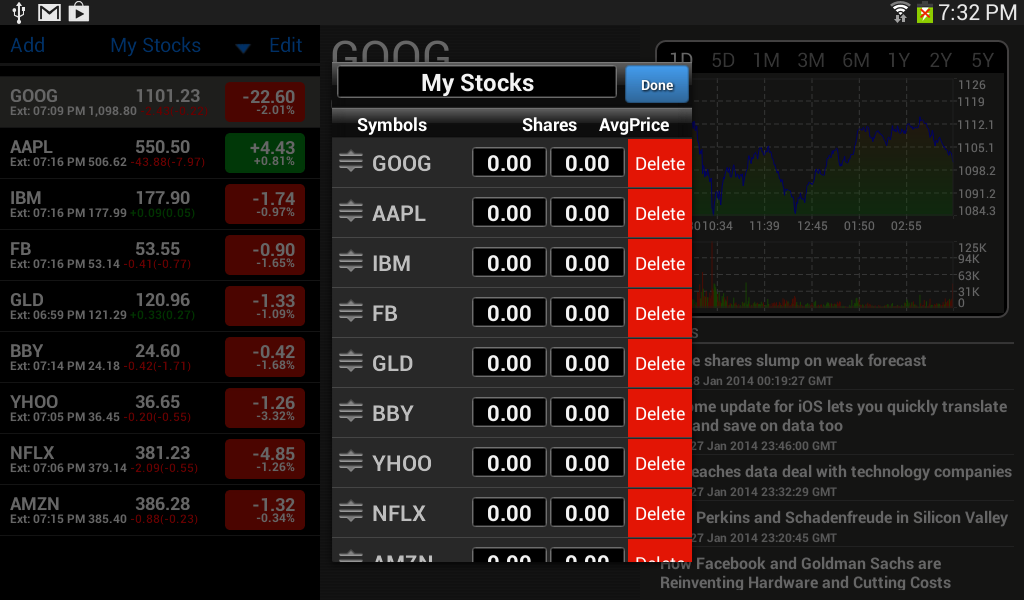Viewport: 1024px width, 600px height.
Task: Tap the FB row reorder handle
Action: 351,312
